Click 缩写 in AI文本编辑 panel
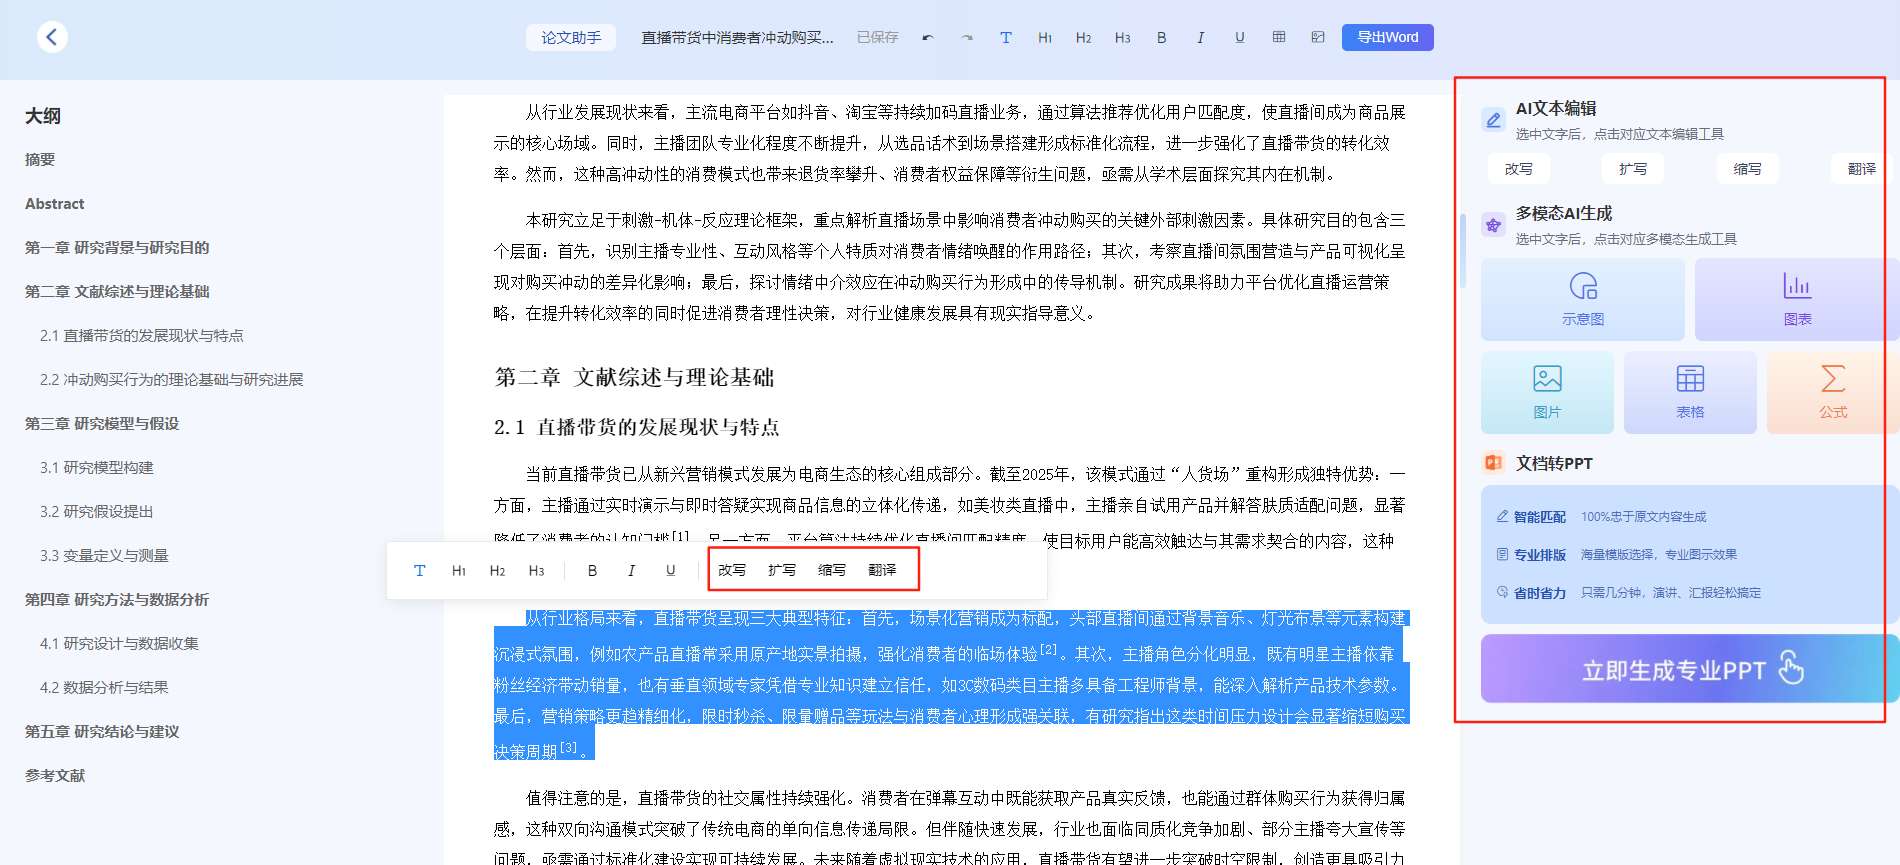Screen dimensions: 1900x865 pyautogui.click(x=1747, y=169)
